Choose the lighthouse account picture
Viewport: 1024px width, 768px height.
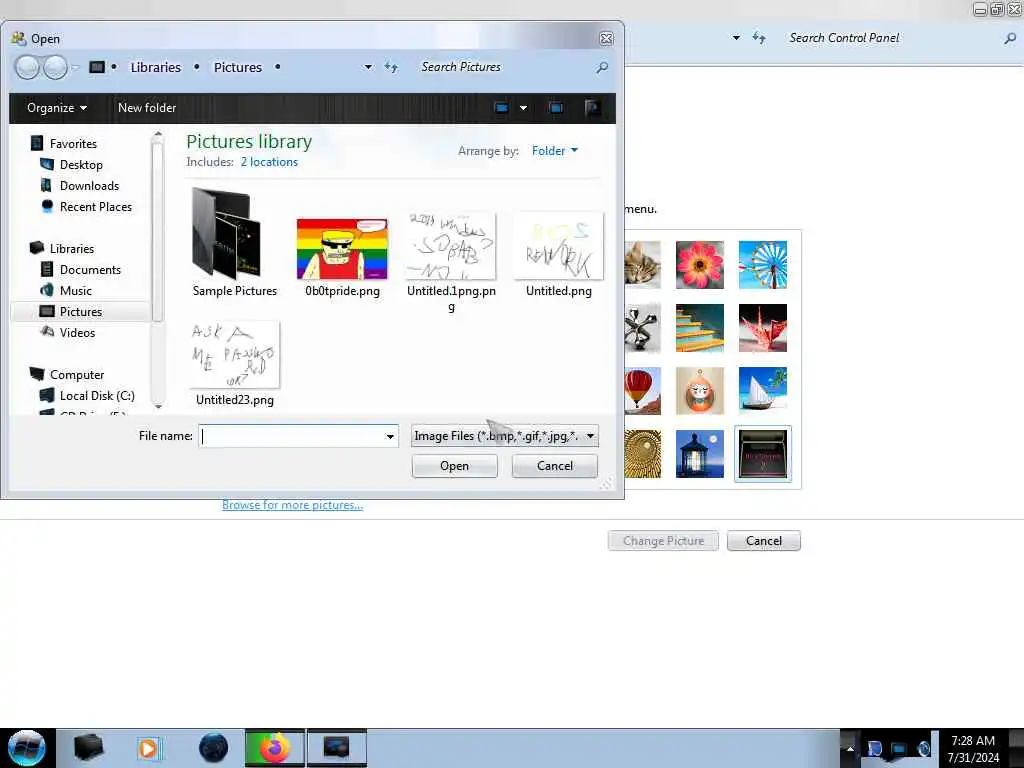click(699, 454)
